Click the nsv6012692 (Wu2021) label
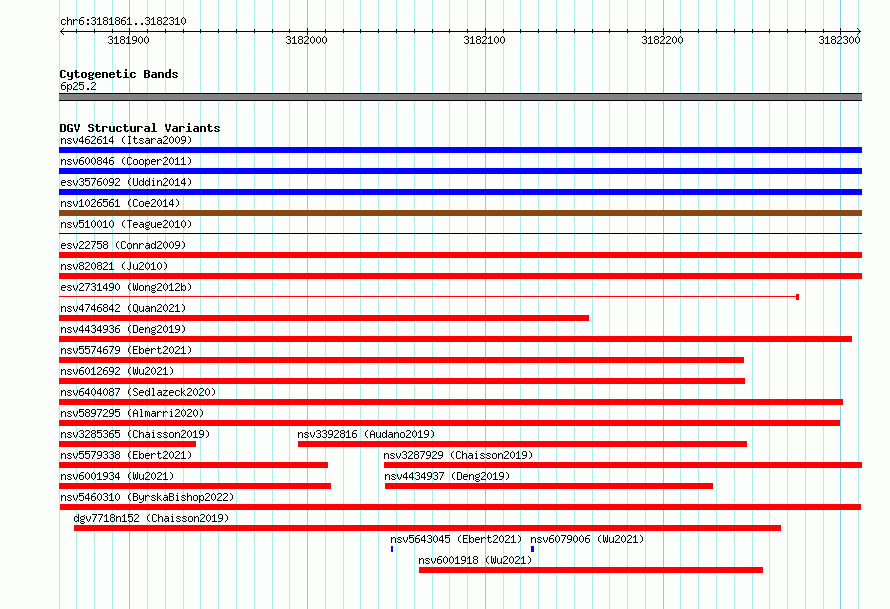Image resolution: width=890 pixels, height=609 pixels. click(x=117, y=371)
